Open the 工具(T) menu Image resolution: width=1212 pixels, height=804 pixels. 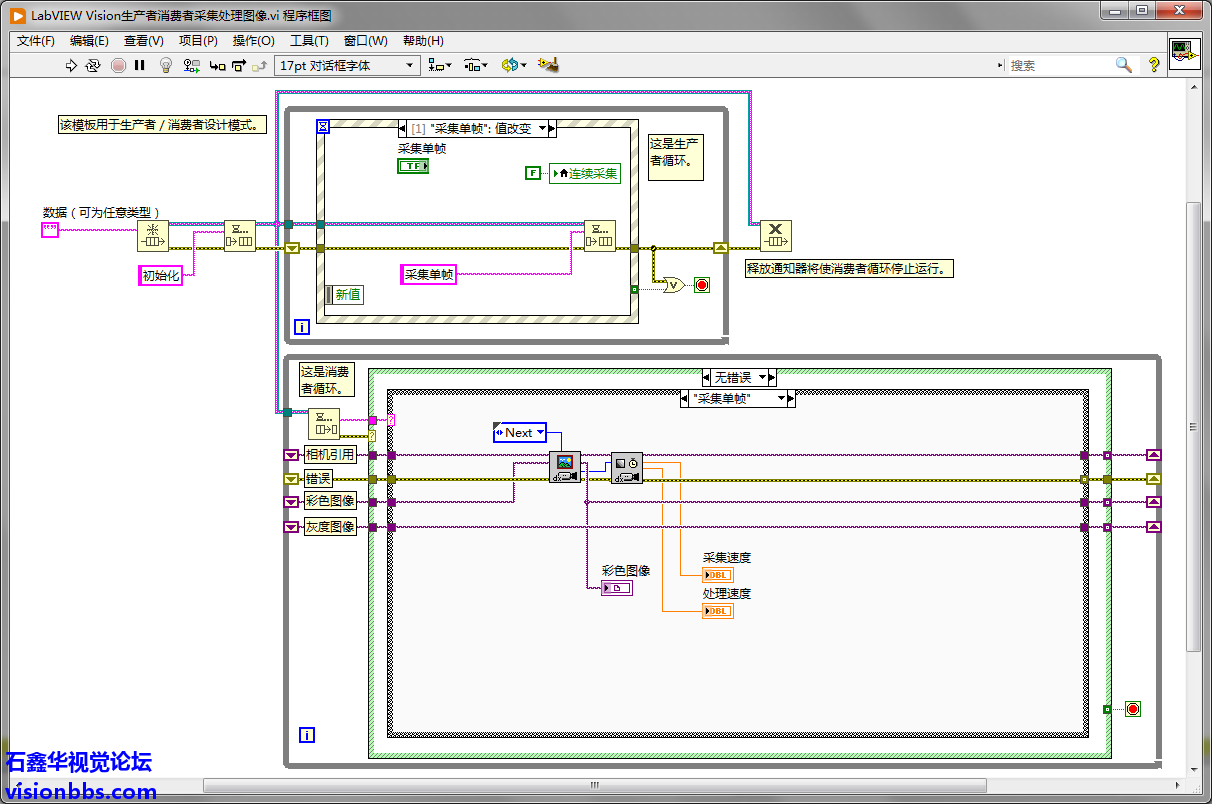[x=309, y=41]
